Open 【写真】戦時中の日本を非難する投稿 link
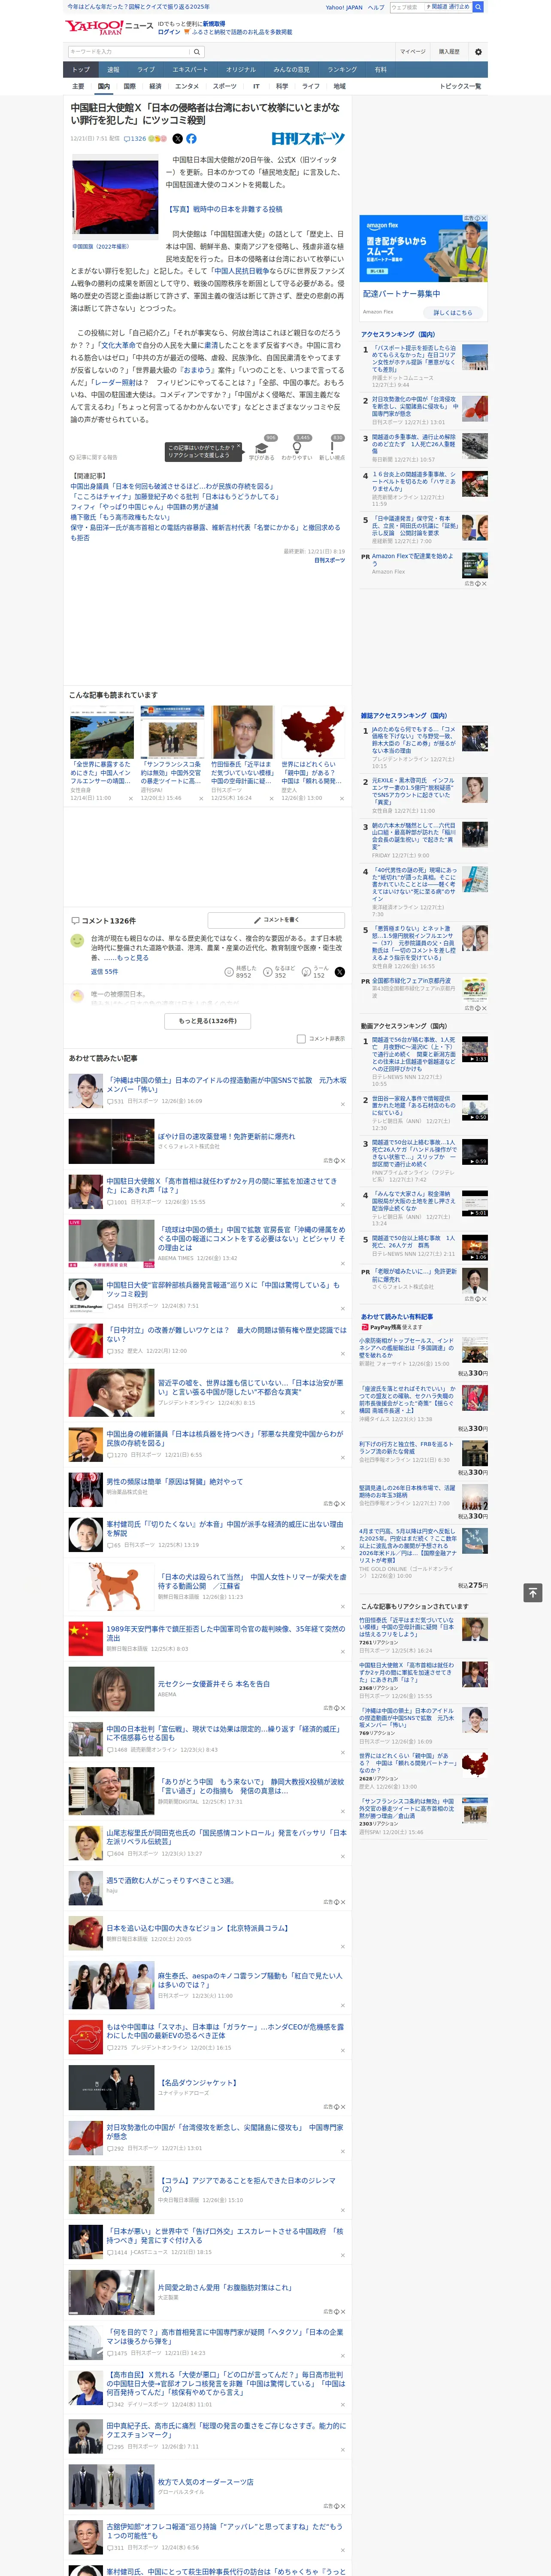The height and width of the screenshot is (2576, 551). (224, 209)
